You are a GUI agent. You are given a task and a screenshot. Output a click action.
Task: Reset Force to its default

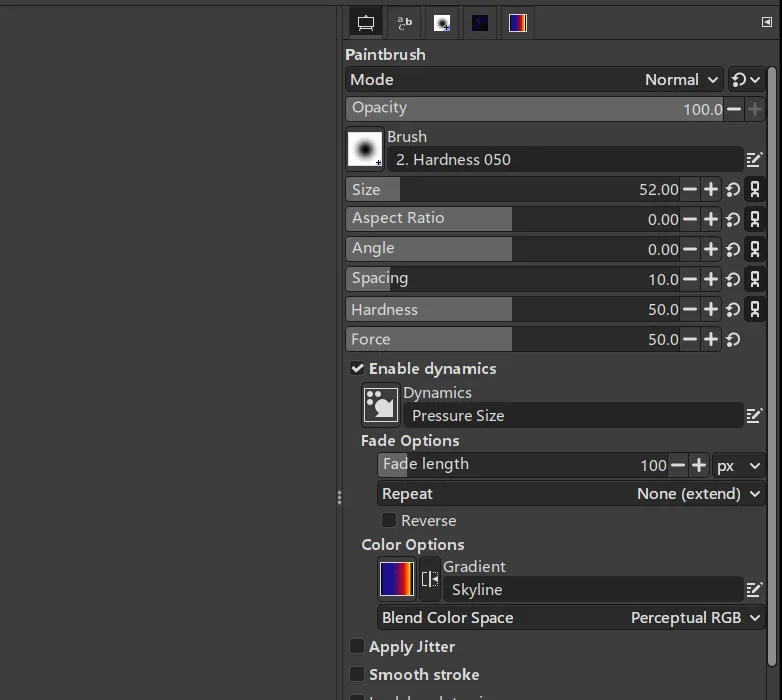coord(733,340)
